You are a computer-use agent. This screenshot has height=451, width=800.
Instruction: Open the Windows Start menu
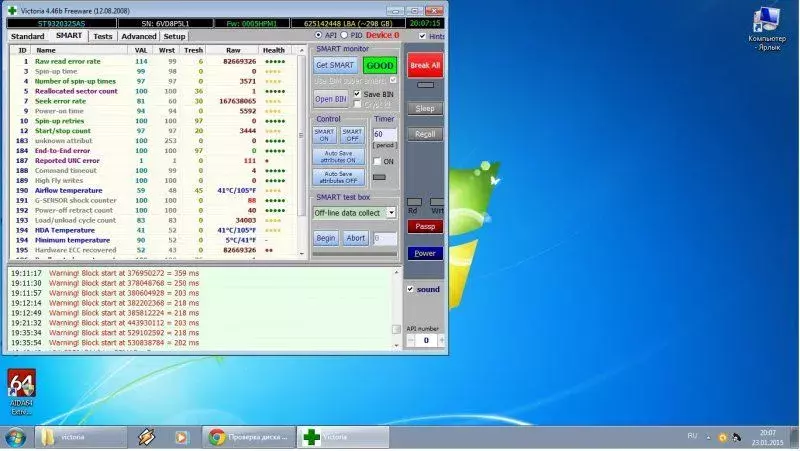tap(15, 437)
